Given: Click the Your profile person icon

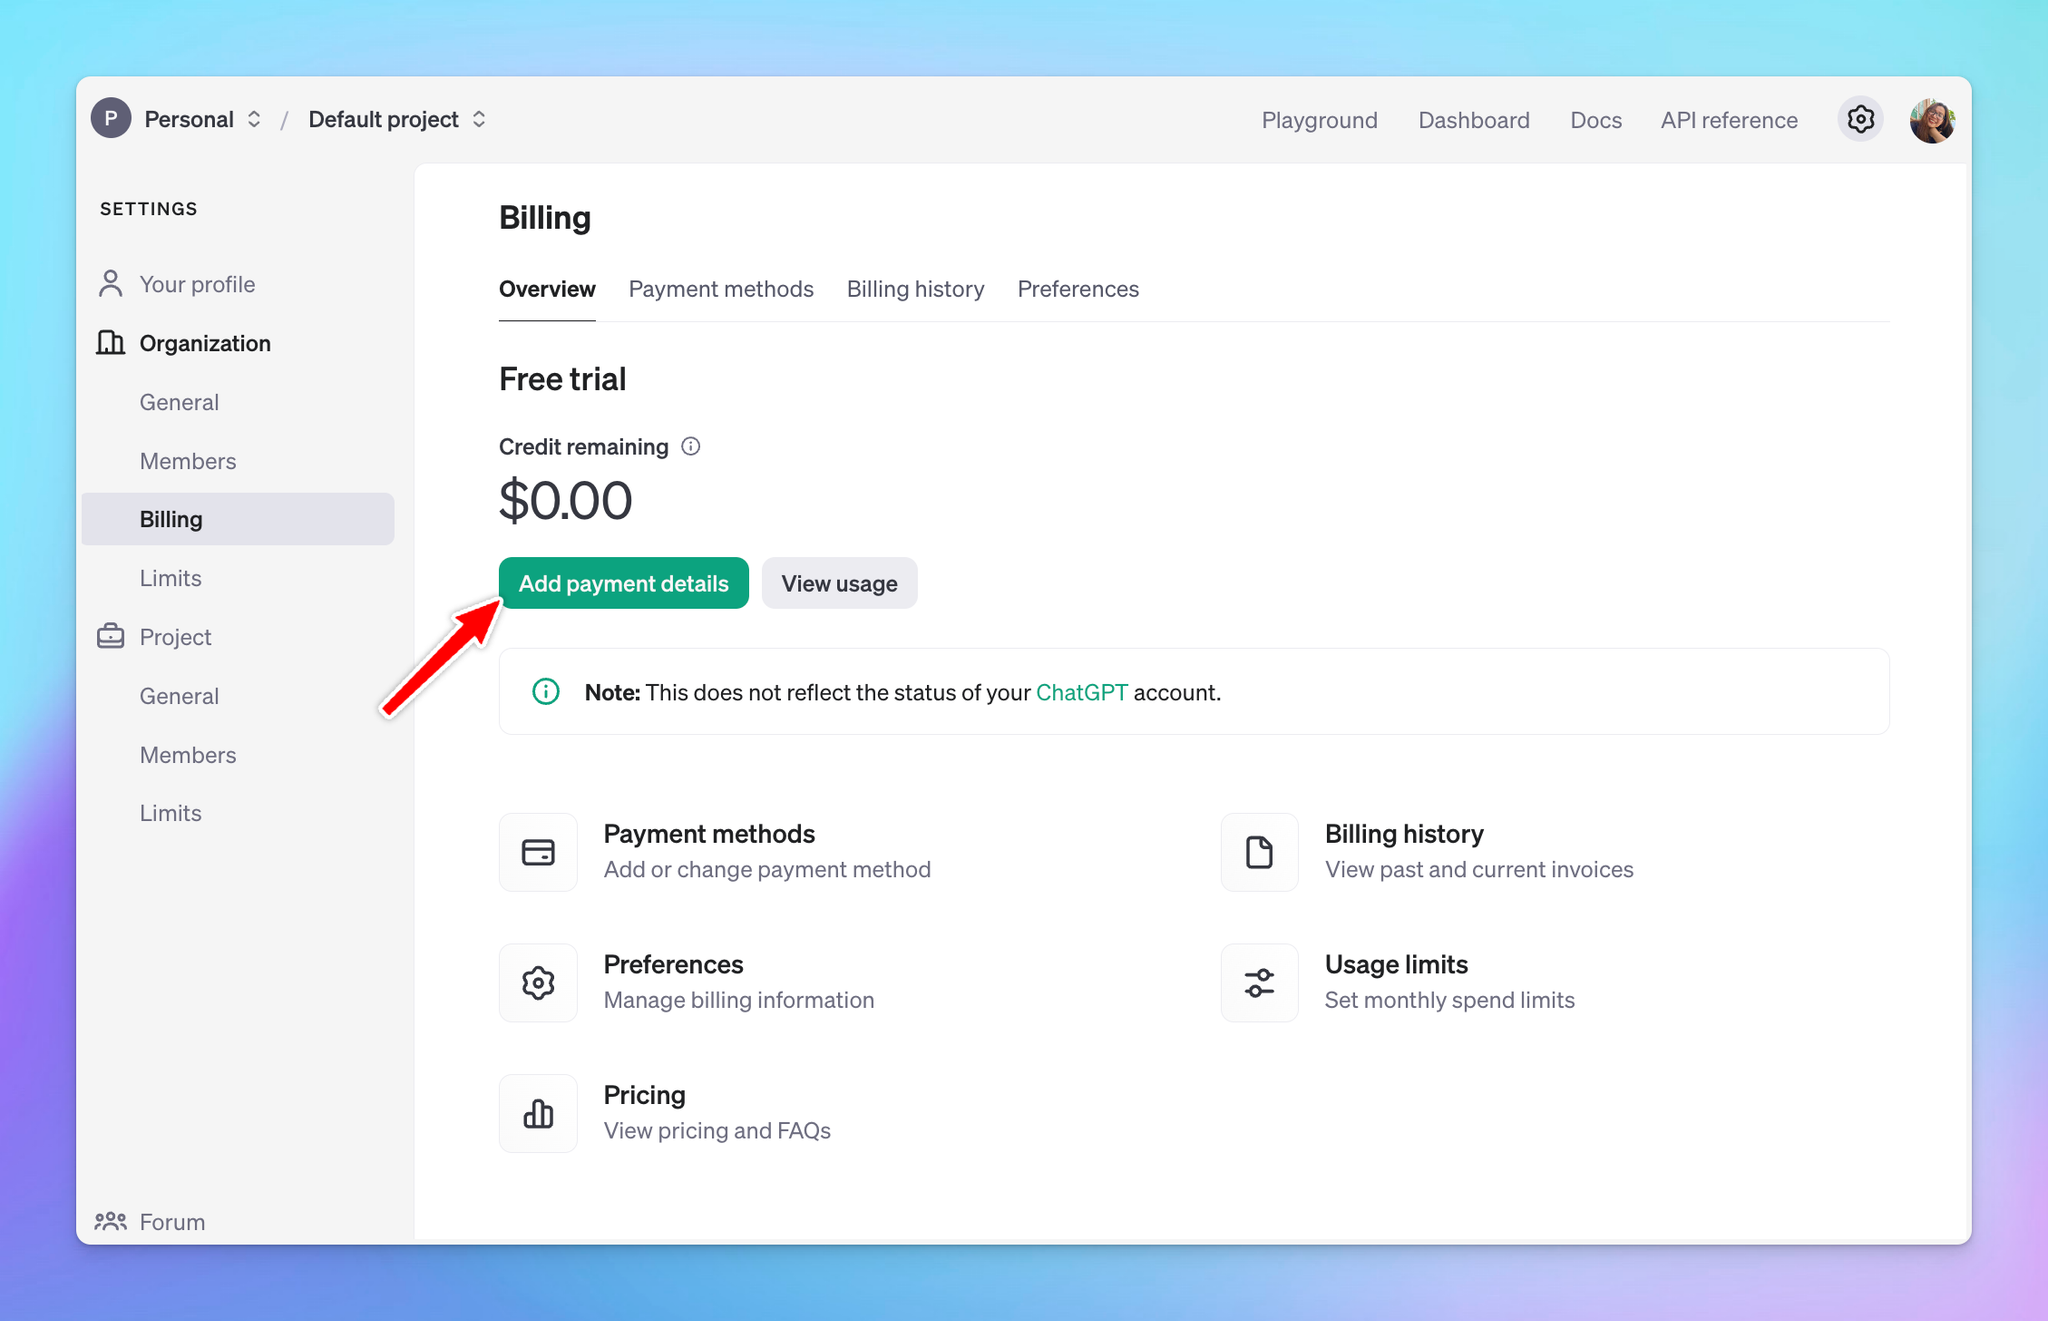Looking at the screenshot, I should (x=111, y=284).
